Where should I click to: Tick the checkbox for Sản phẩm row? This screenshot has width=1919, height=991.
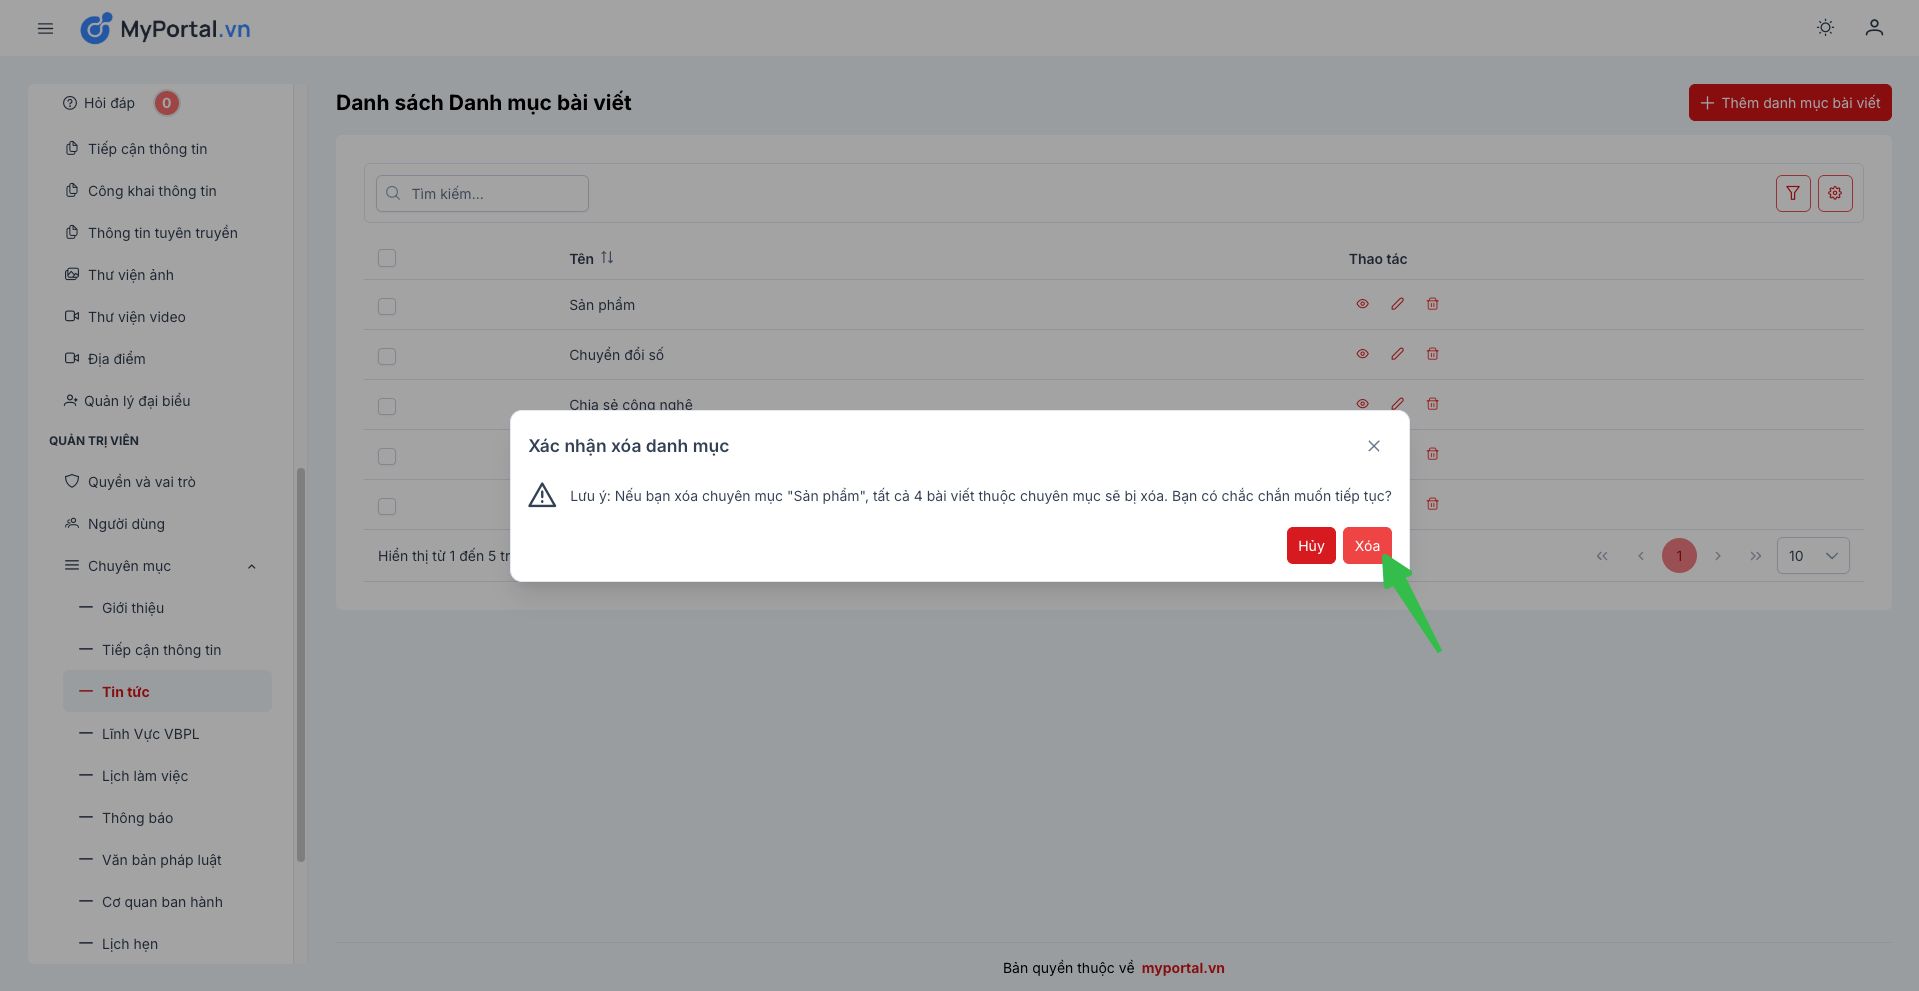click(387, 306)
